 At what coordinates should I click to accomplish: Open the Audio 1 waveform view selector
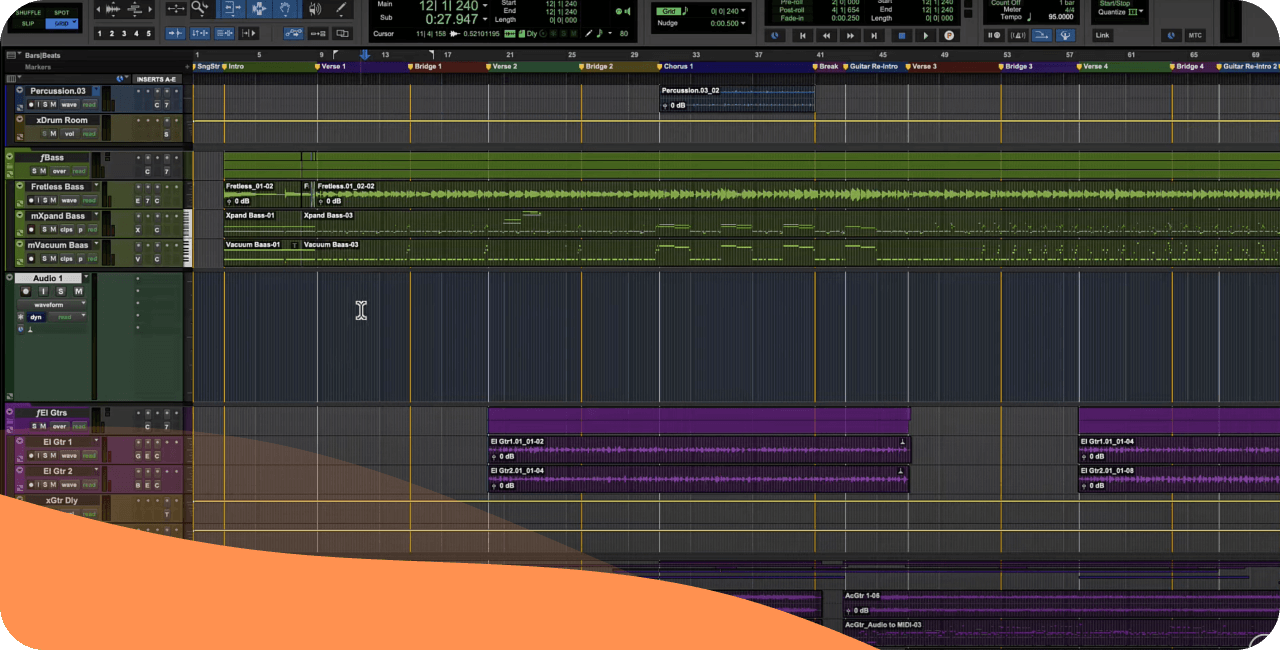click(50, 304)
